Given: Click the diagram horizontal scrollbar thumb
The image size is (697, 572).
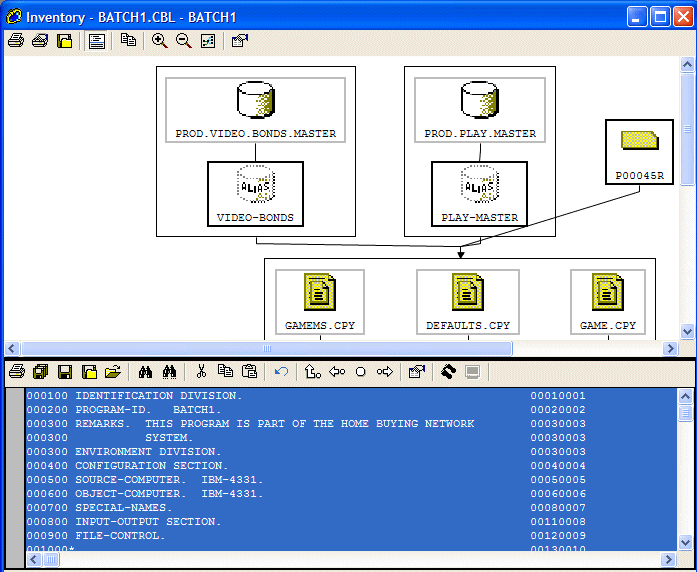Looking at the screenshot, I should [x=267, y=348].
